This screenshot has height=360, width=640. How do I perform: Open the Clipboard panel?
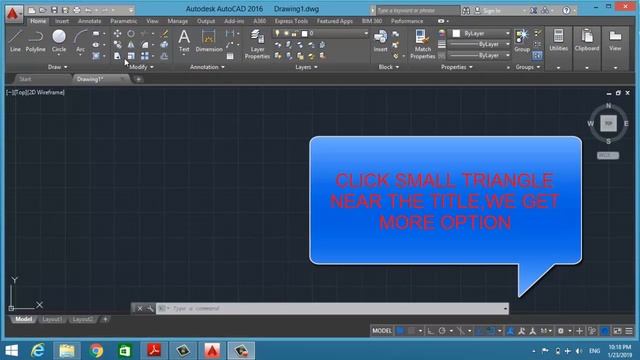[587, 41]
